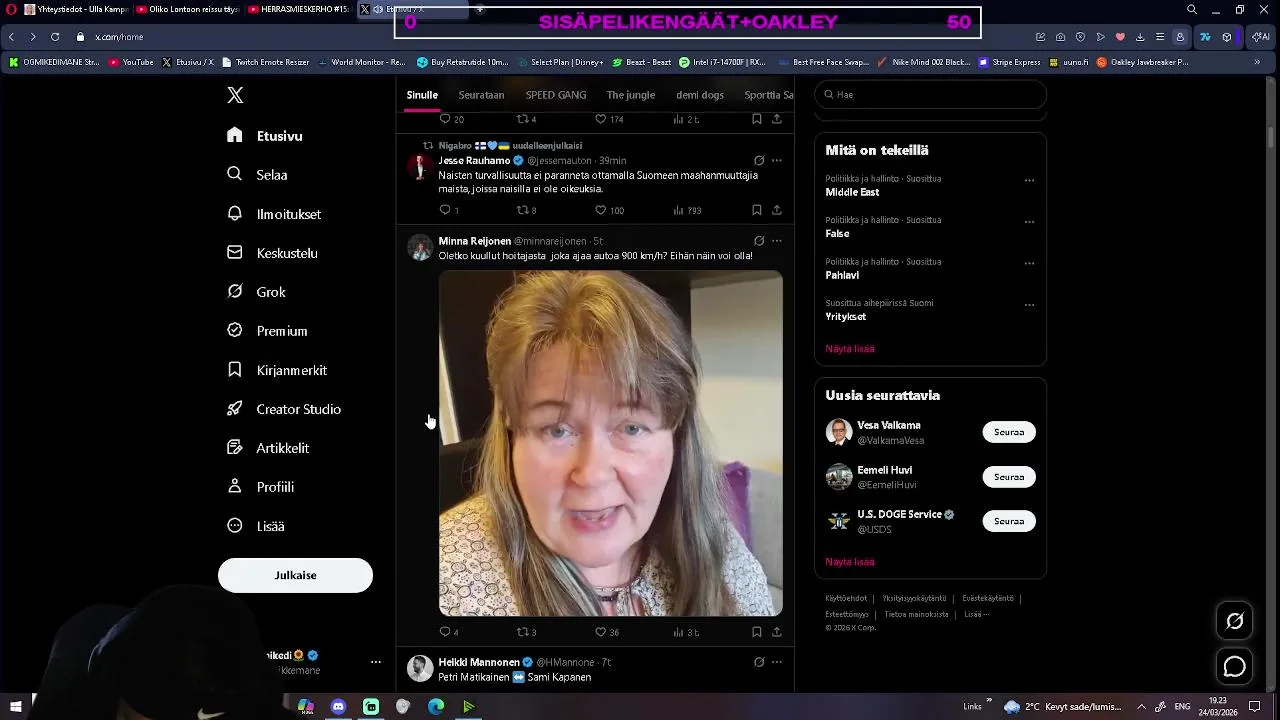Show more trends via Näytä lisää
Screen dimensions: 1280x720
pos(850,349)
